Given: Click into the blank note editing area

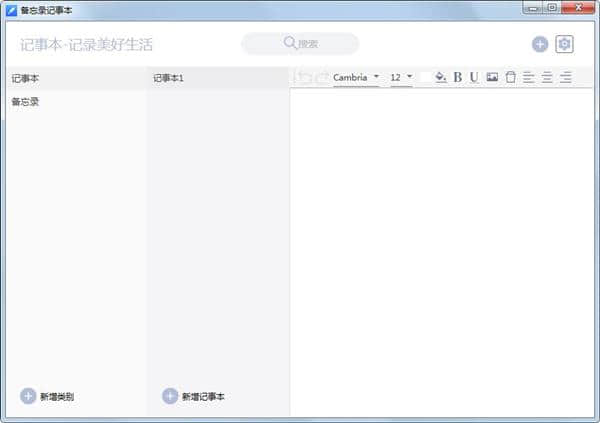Looking at the screenshot, I should click(x=442, y=253).
